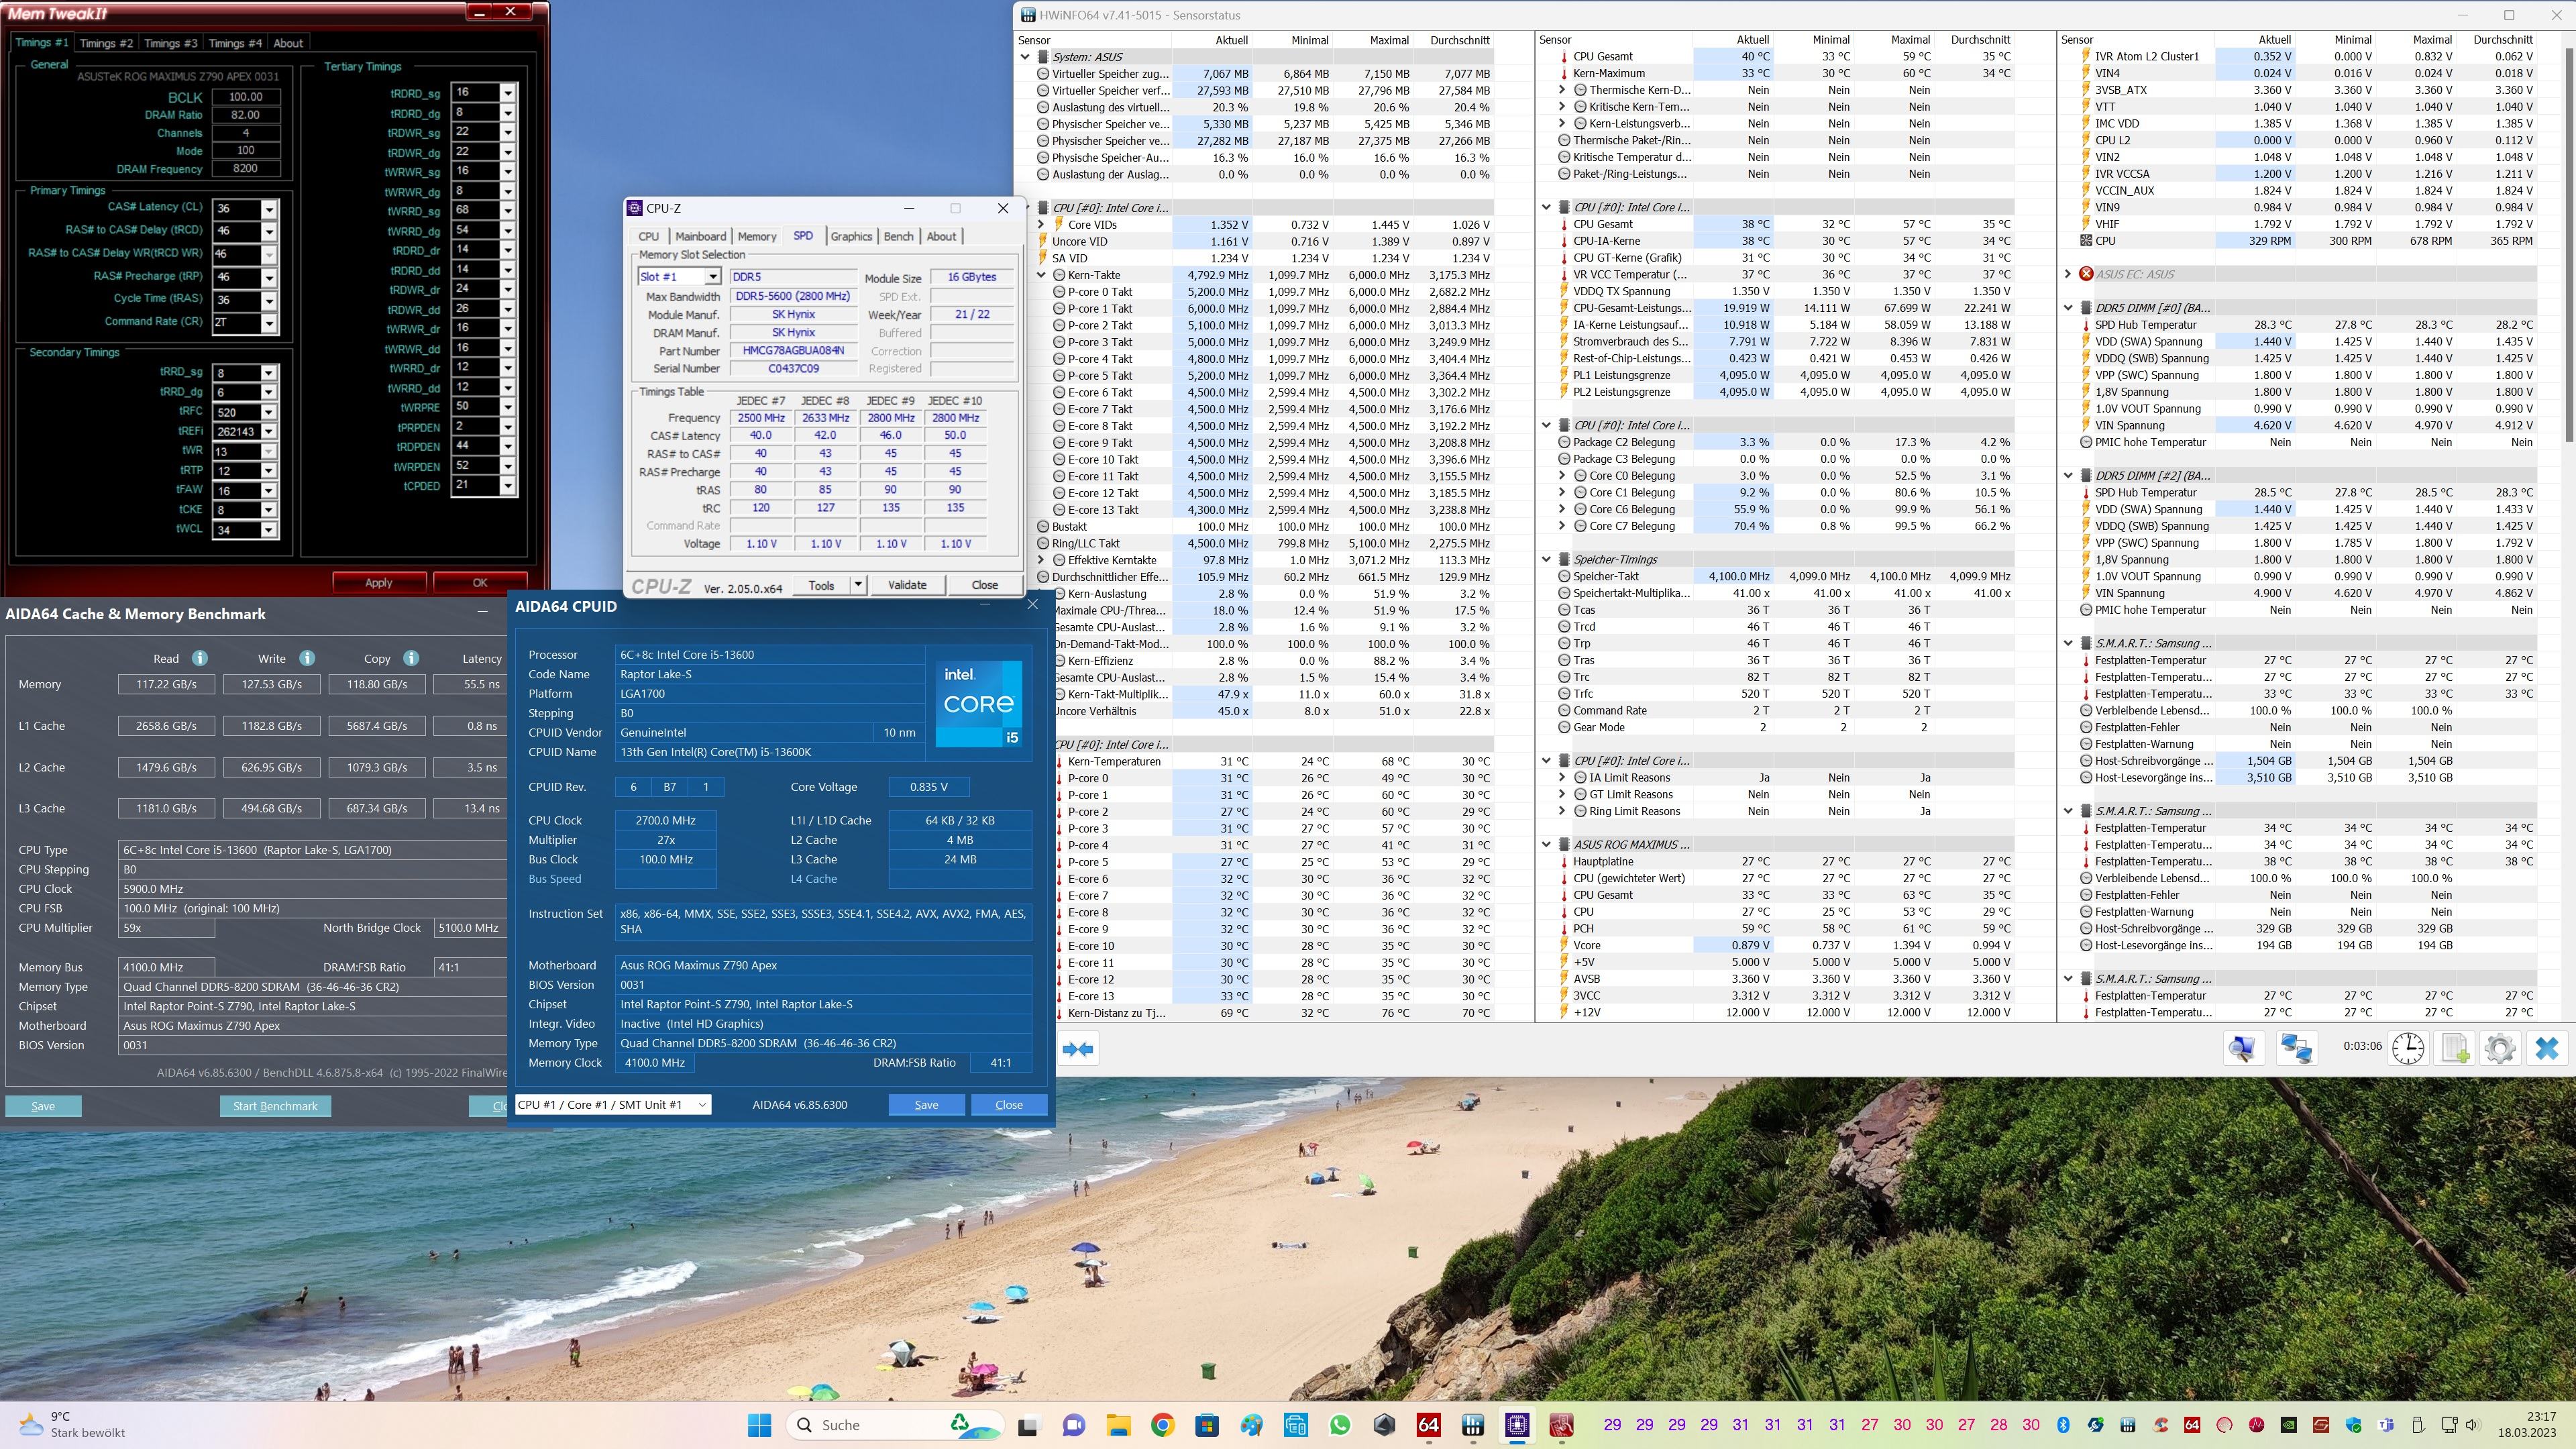Switch to Timings #2 tab in MemTweakIt
Screen dimensions: 2576x1449
click(x=105, y=43)
